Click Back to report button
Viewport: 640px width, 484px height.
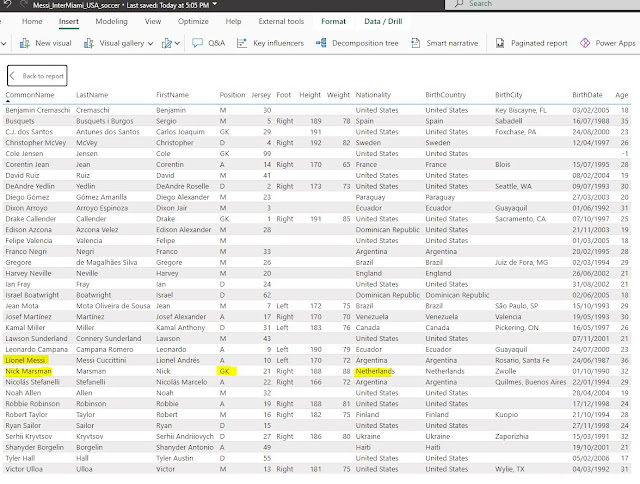(37, 76)
